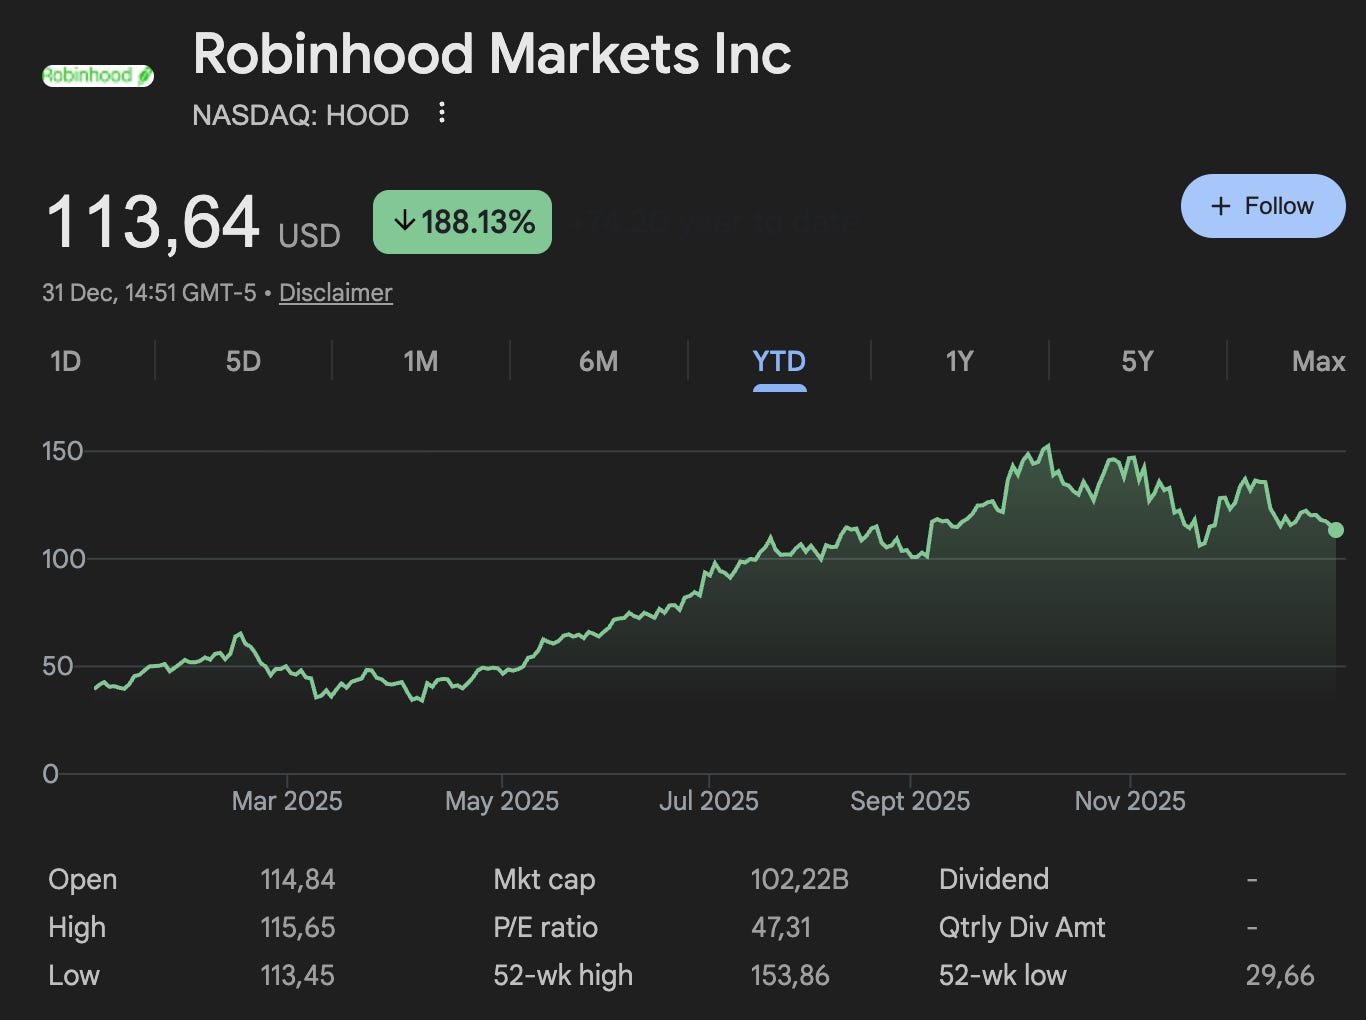Open the 5Y price history tab
Image resolution: width=1366 pixels, height=1020 pixels.
pyautogui.click(x=1137, y=361)
